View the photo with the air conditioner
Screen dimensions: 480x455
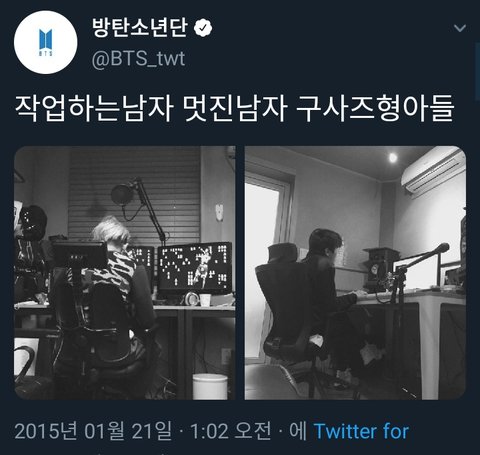tap(355, 273)
